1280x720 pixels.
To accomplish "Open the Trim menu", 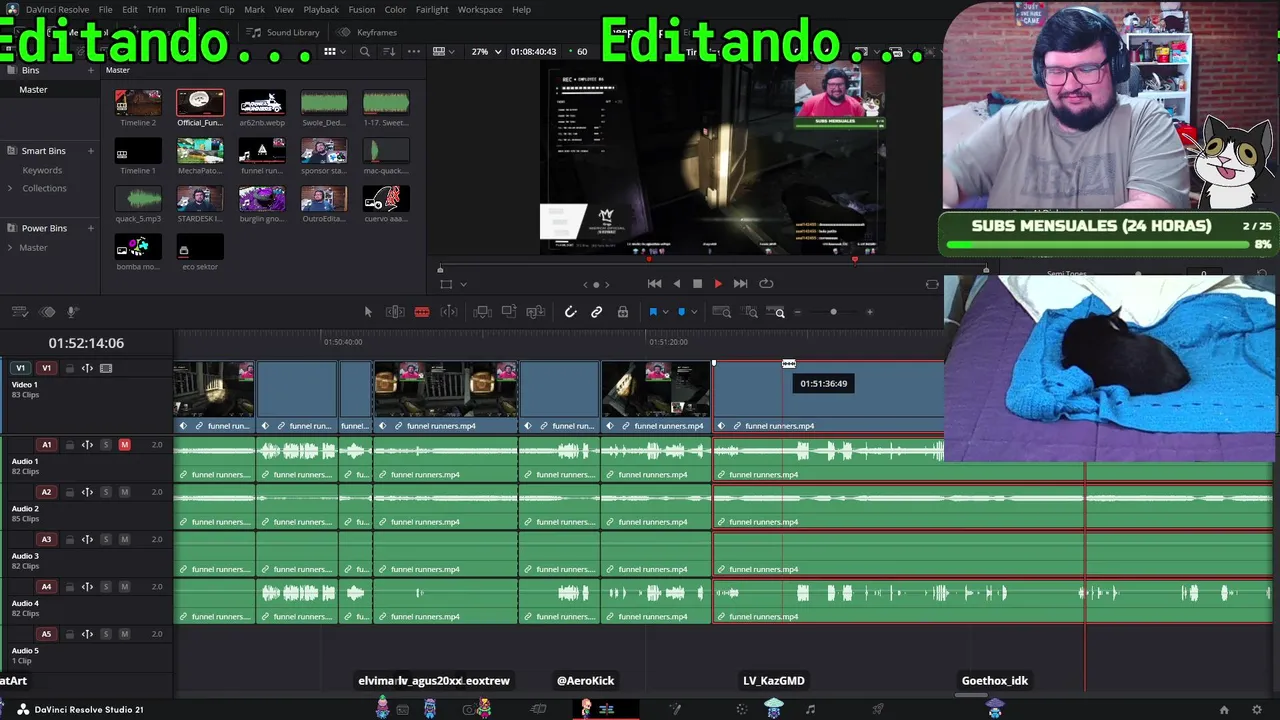I will click(156, 10).
